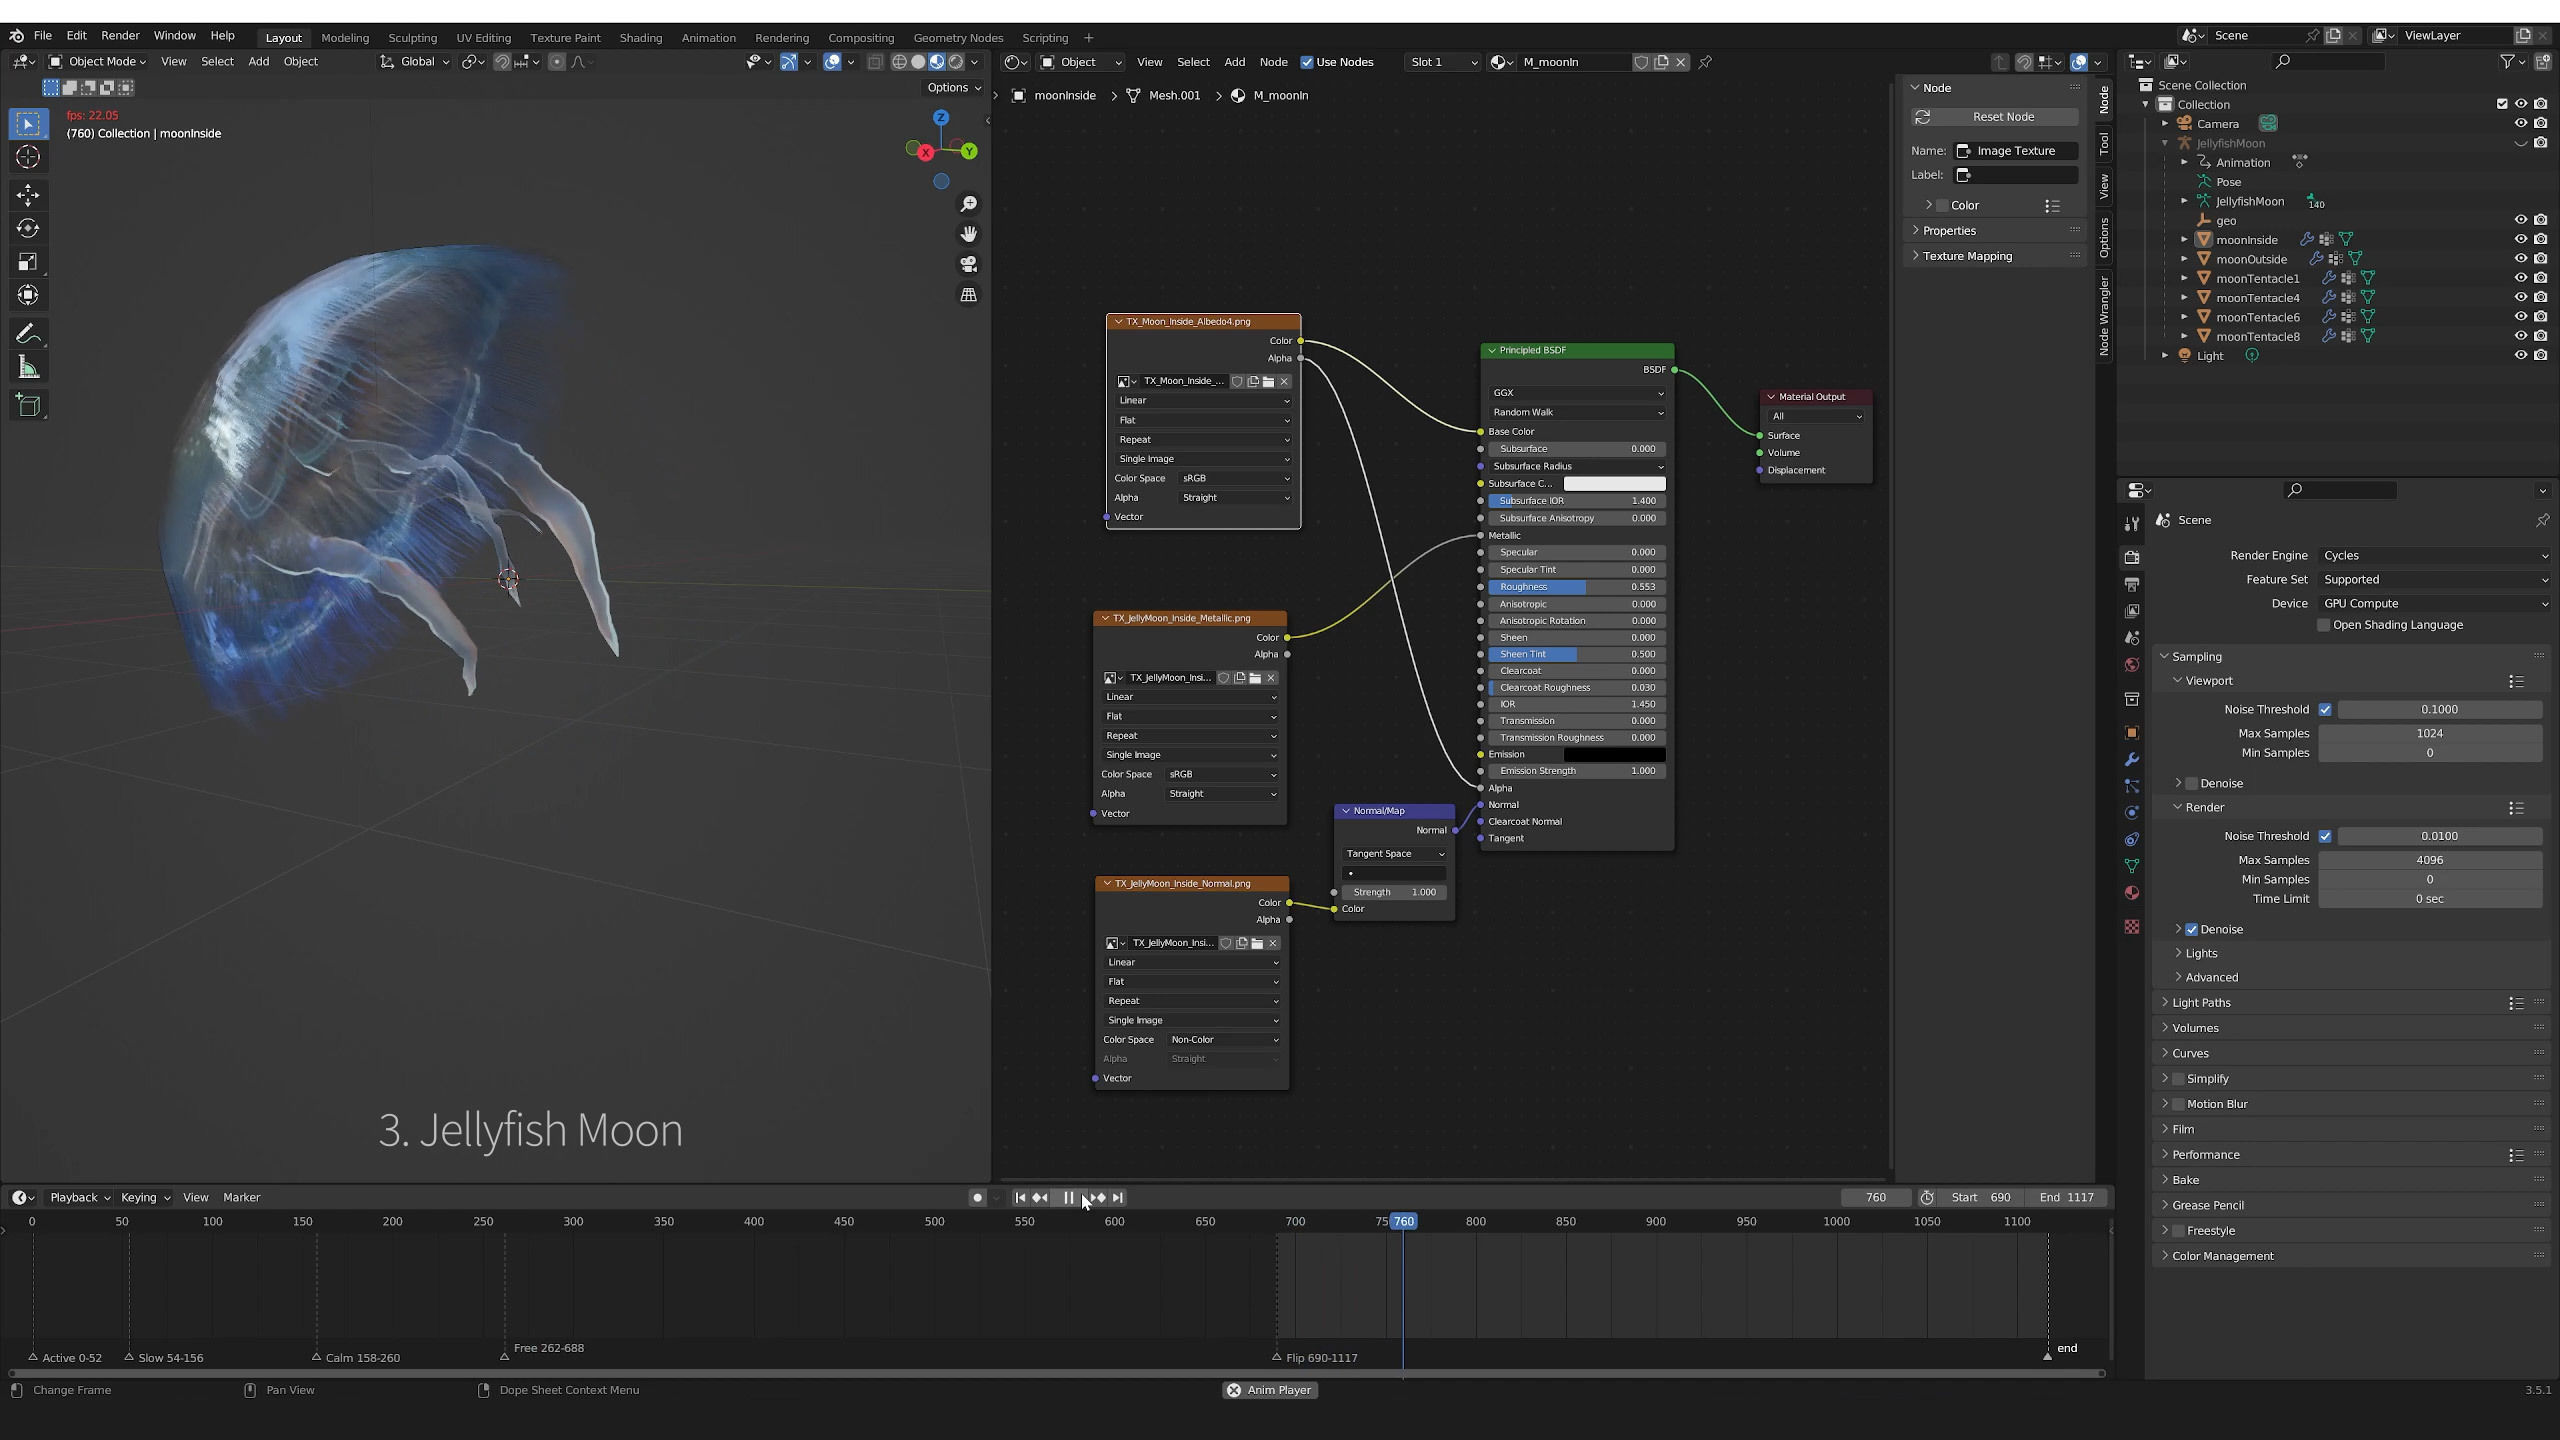The image size is (2560, 1440).
Task: Toggle perspective/orthographic grid icon
Action: (968, 295)
